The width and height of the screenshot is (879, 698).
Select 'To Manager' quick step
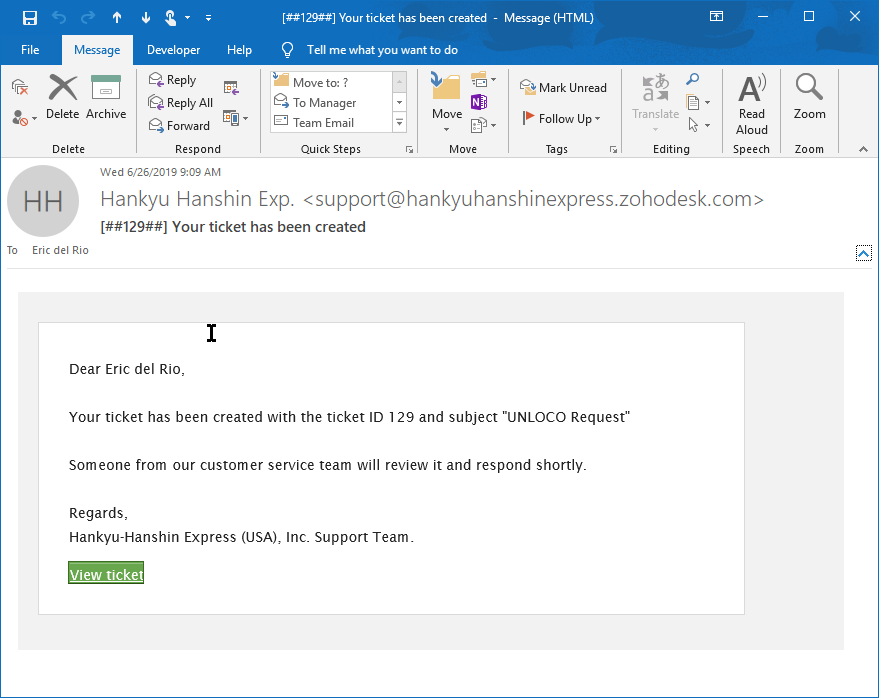click(x=331, y=103)
